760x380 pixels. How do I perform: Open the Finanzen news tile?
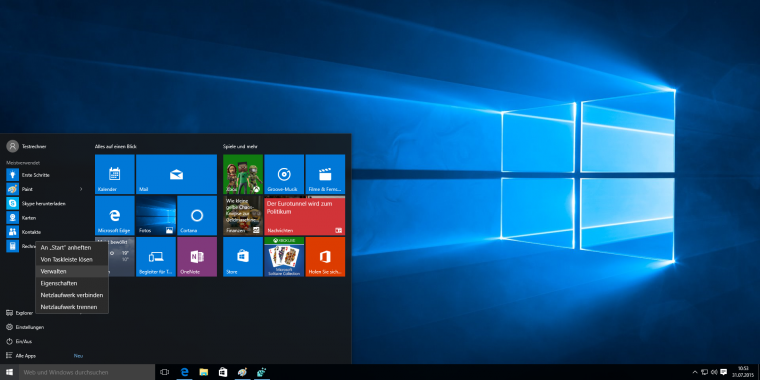click(x=243, y=216)
